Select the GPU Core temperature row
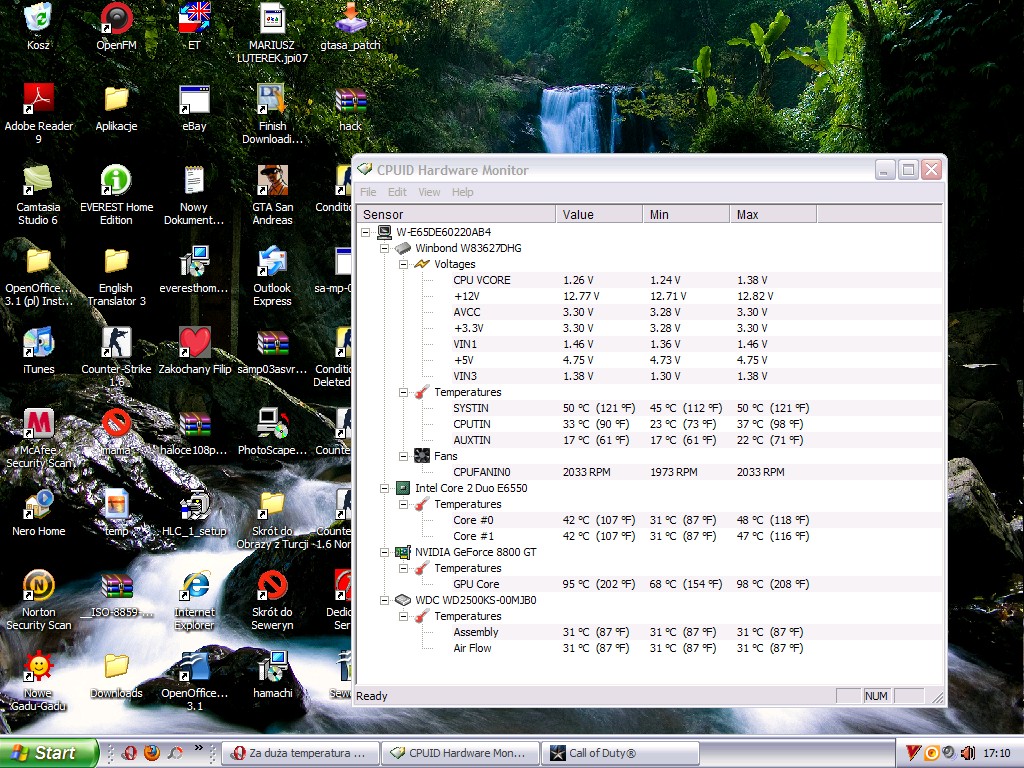 point(476,584)
